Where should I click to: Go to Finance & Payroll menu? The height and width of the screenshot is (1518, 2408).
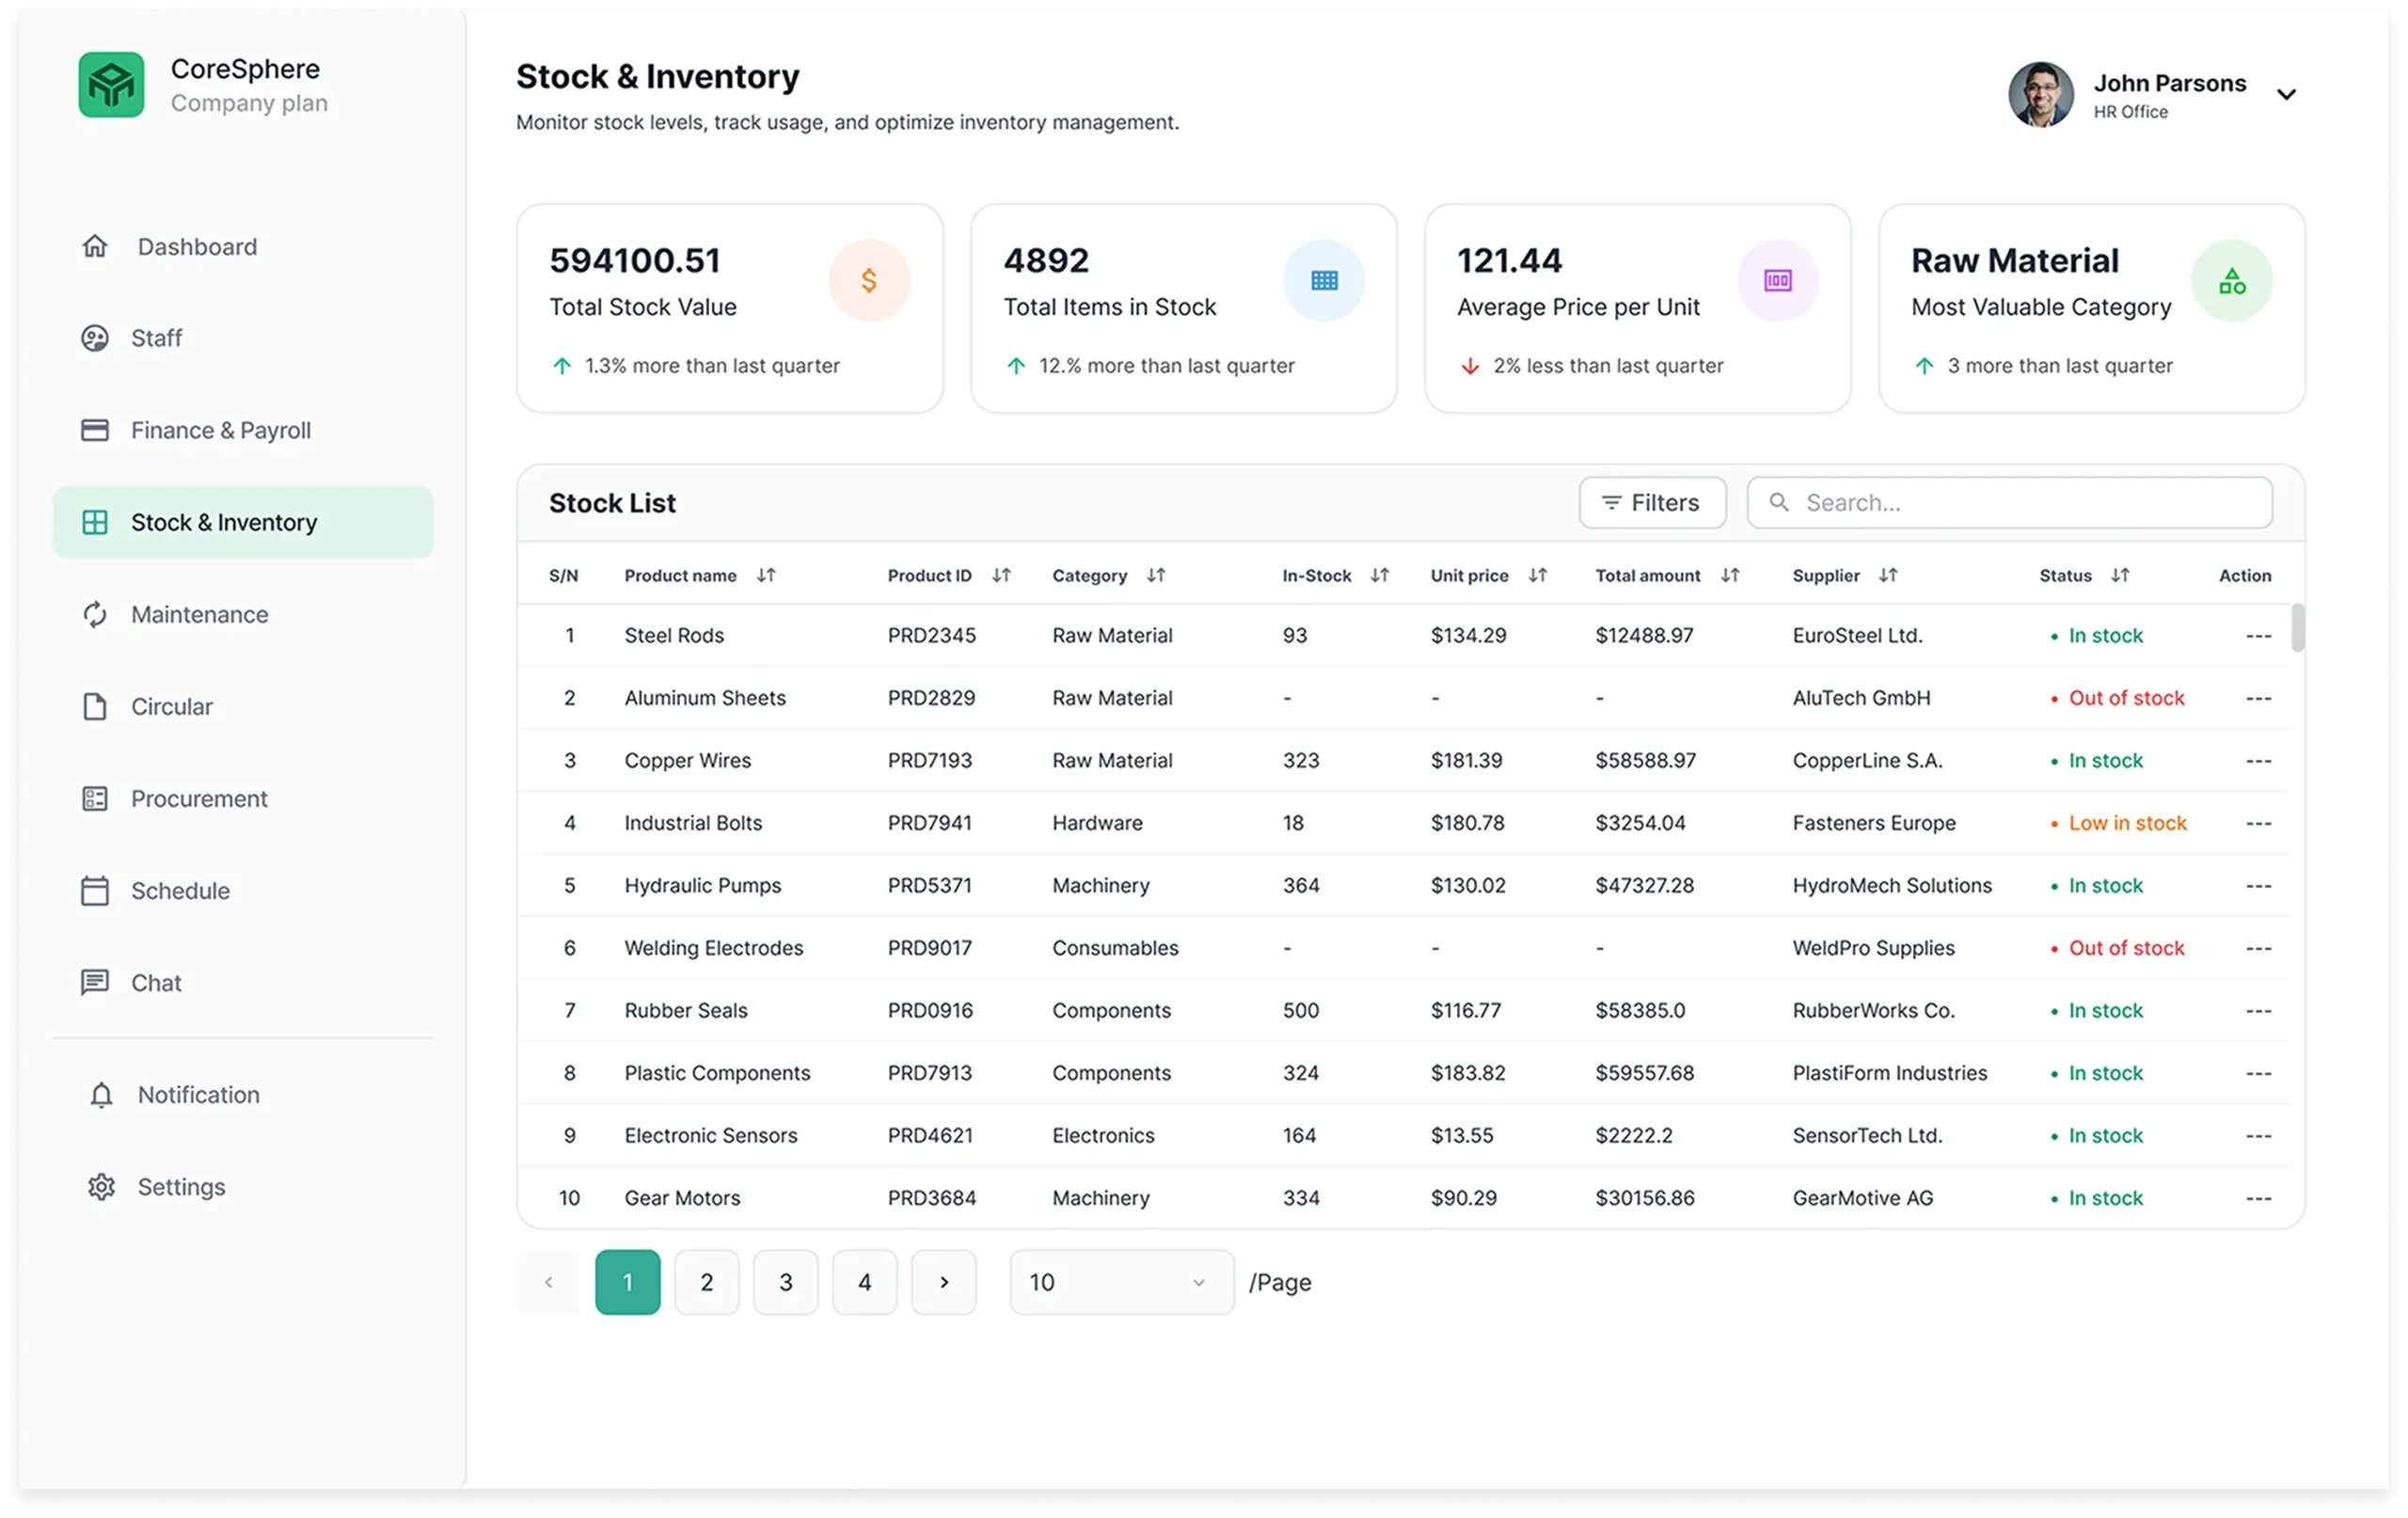220,430
